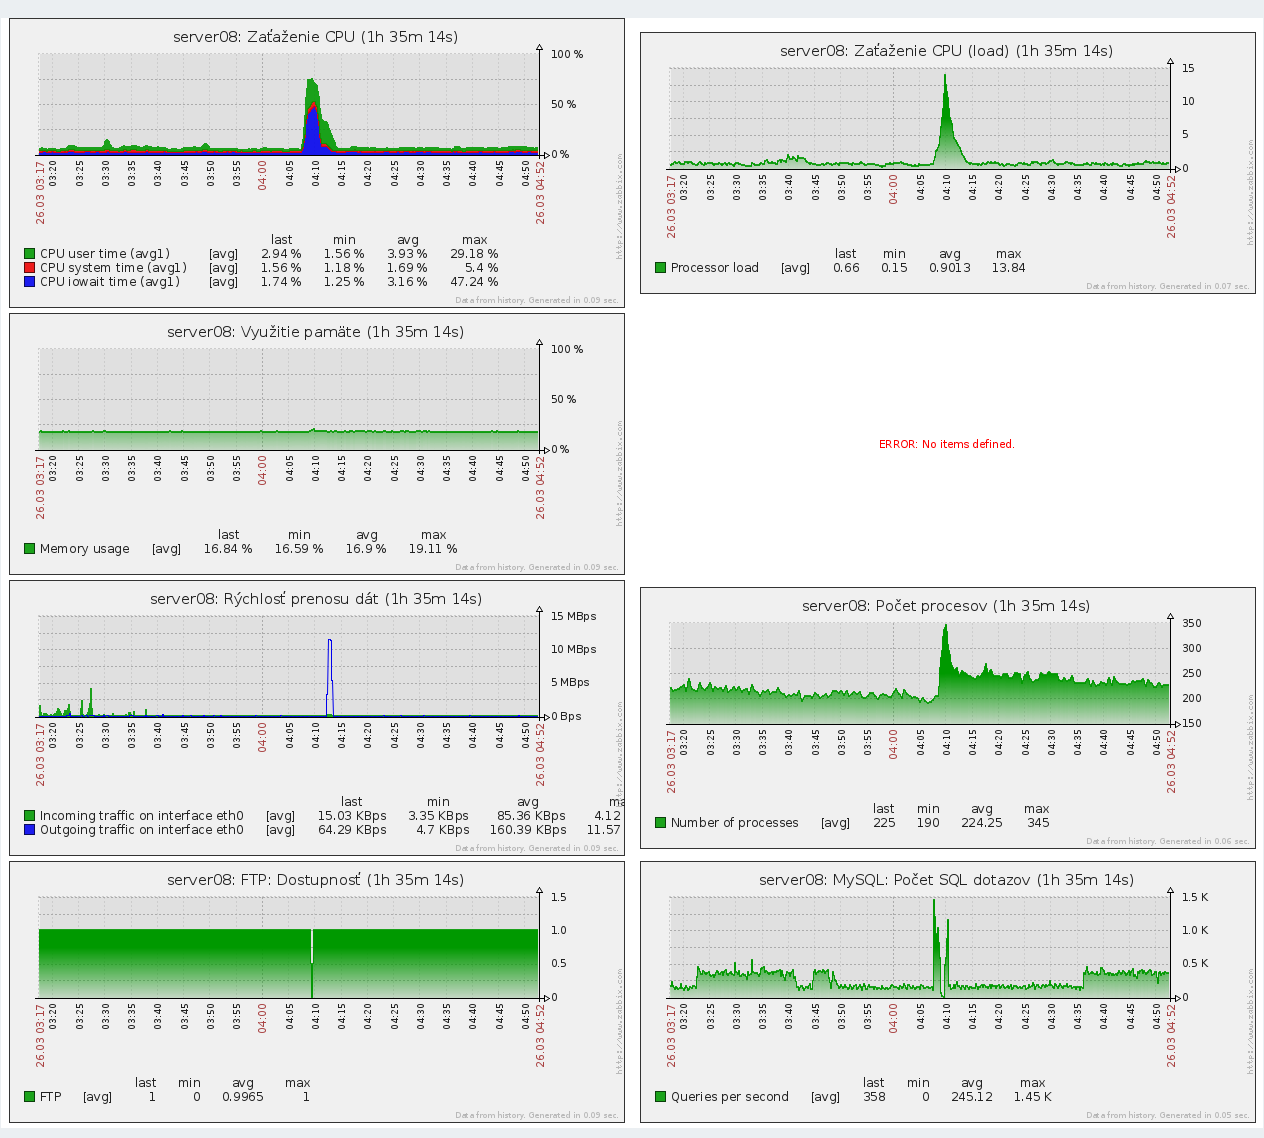Click the red CPU system time legend swatch
The width and height of the screenshot is (1264, 1138).
click(29, 268)
